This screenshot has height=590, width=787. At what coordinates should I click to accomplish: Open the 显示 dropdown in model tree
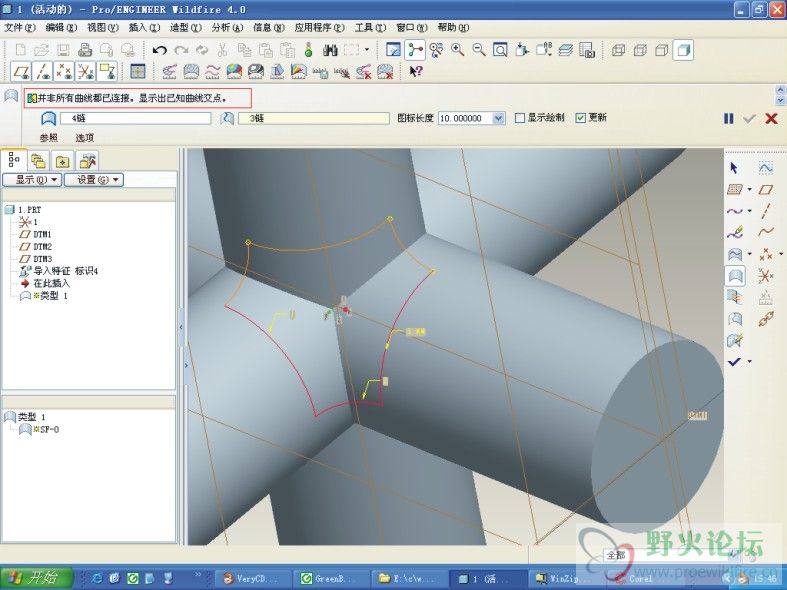[32, 180]
